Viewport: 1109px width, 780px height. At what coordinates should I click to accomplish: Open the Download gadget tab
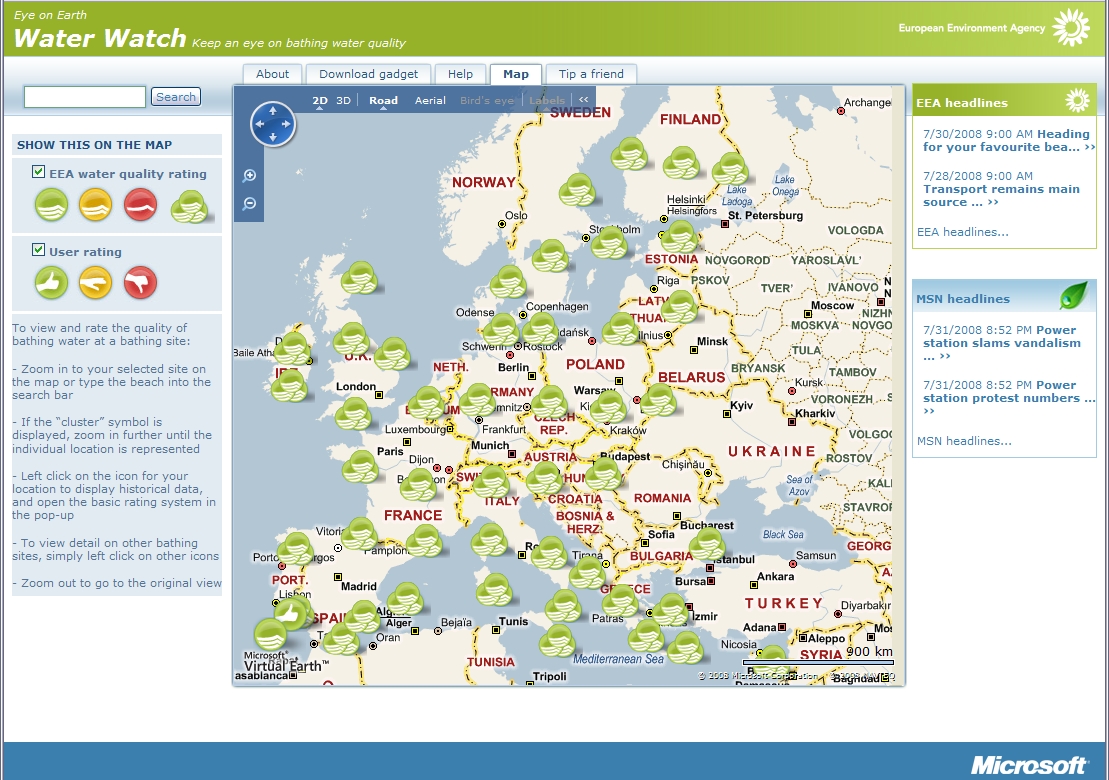pyautogui.click(x=368, y=74)
